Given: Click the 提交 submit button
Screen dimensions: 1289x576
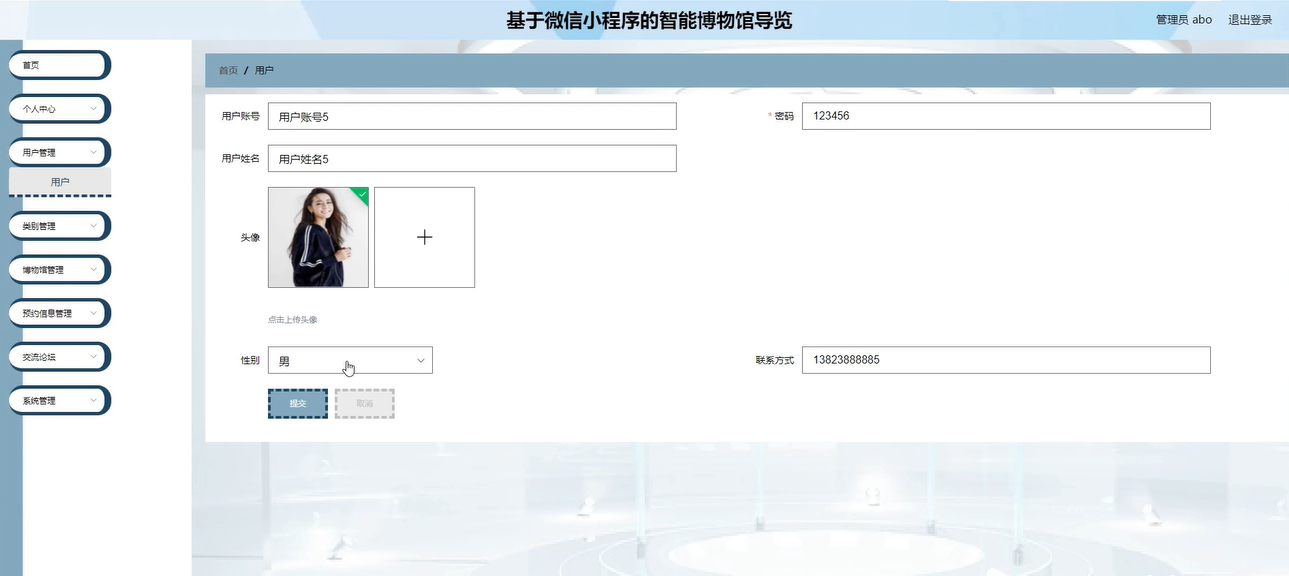Looking at the screenshot, I should click(x=298, y=403).
